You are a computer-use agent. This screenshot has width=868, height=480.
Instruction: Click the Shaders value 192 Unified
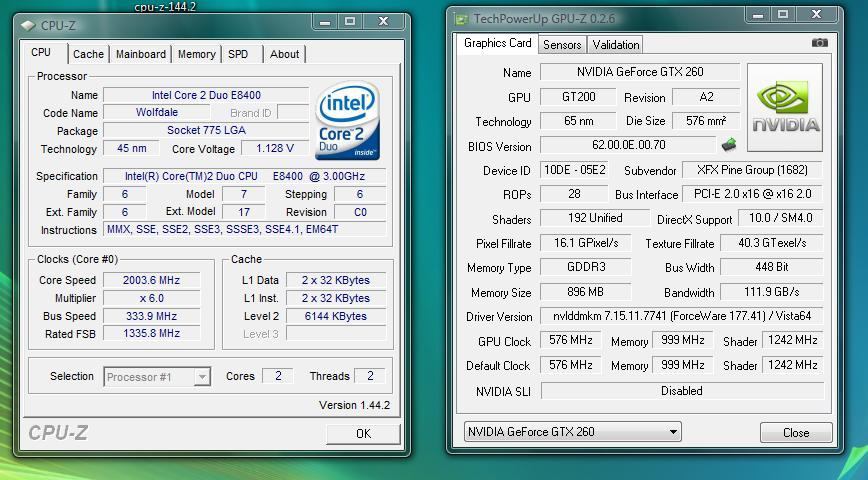click(595, 218)
